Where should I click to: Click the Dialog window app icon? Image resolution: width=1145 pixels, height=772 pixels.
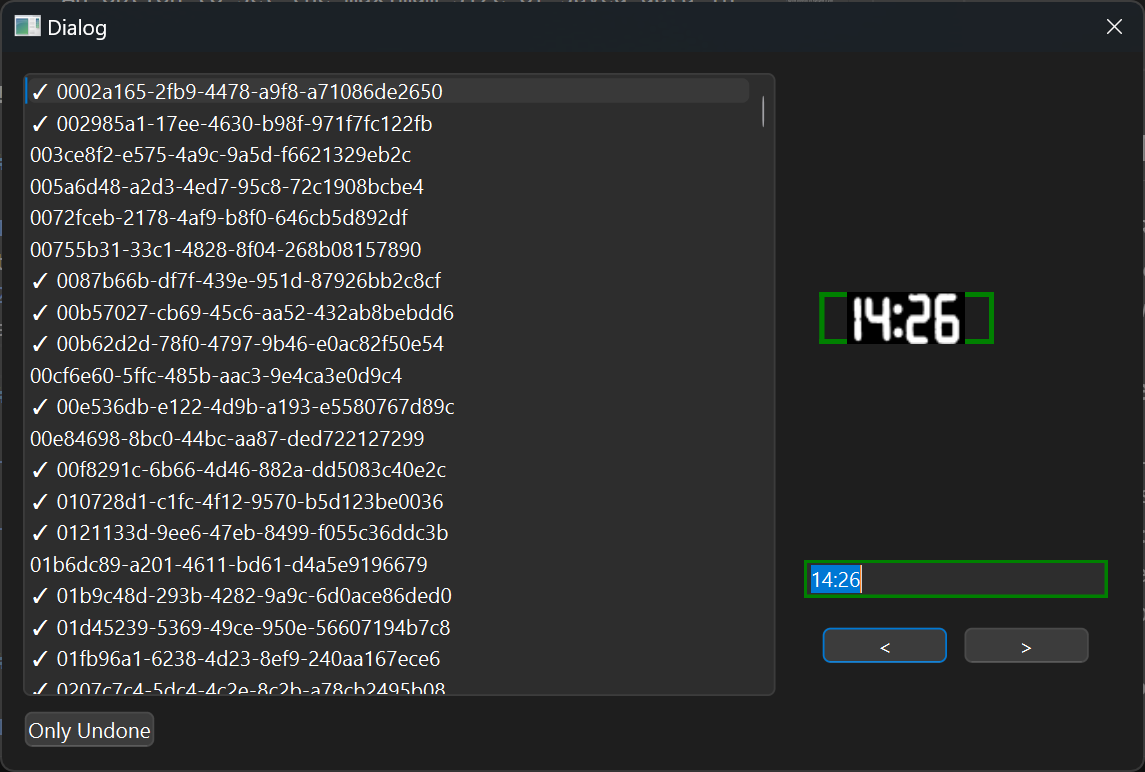[x=27, y=27]
